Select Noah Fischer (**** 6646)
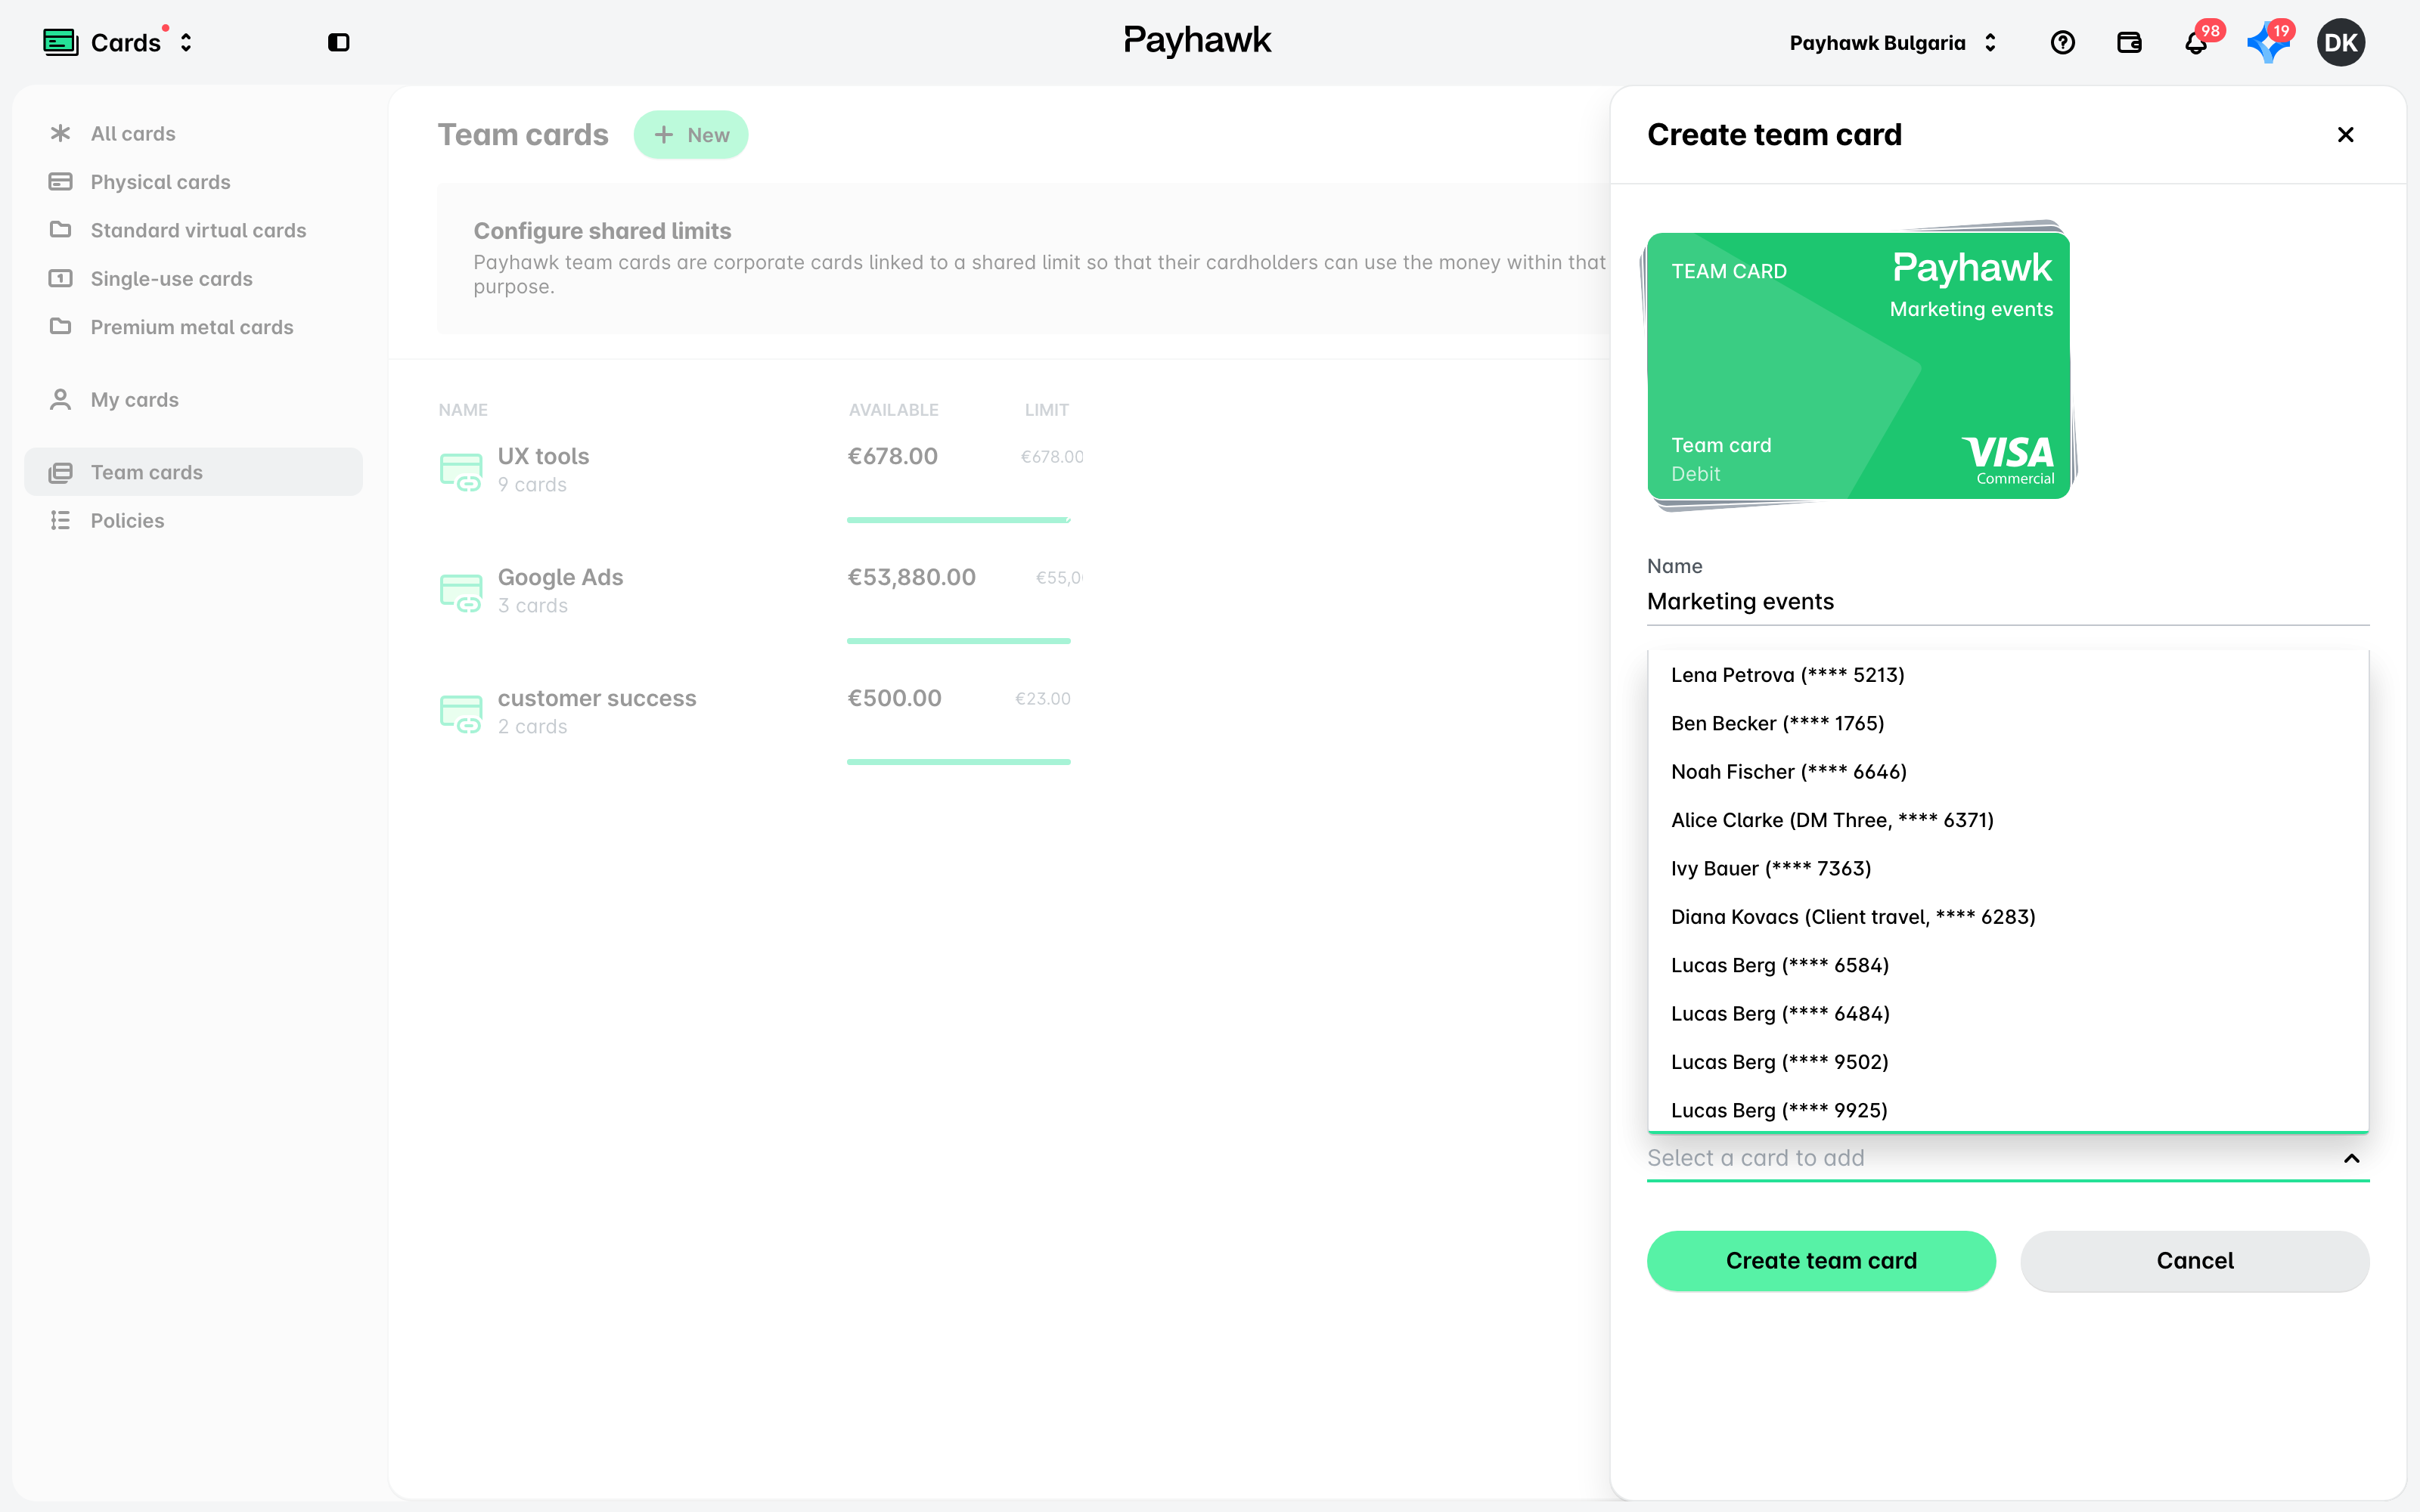 click(2008, 772)
